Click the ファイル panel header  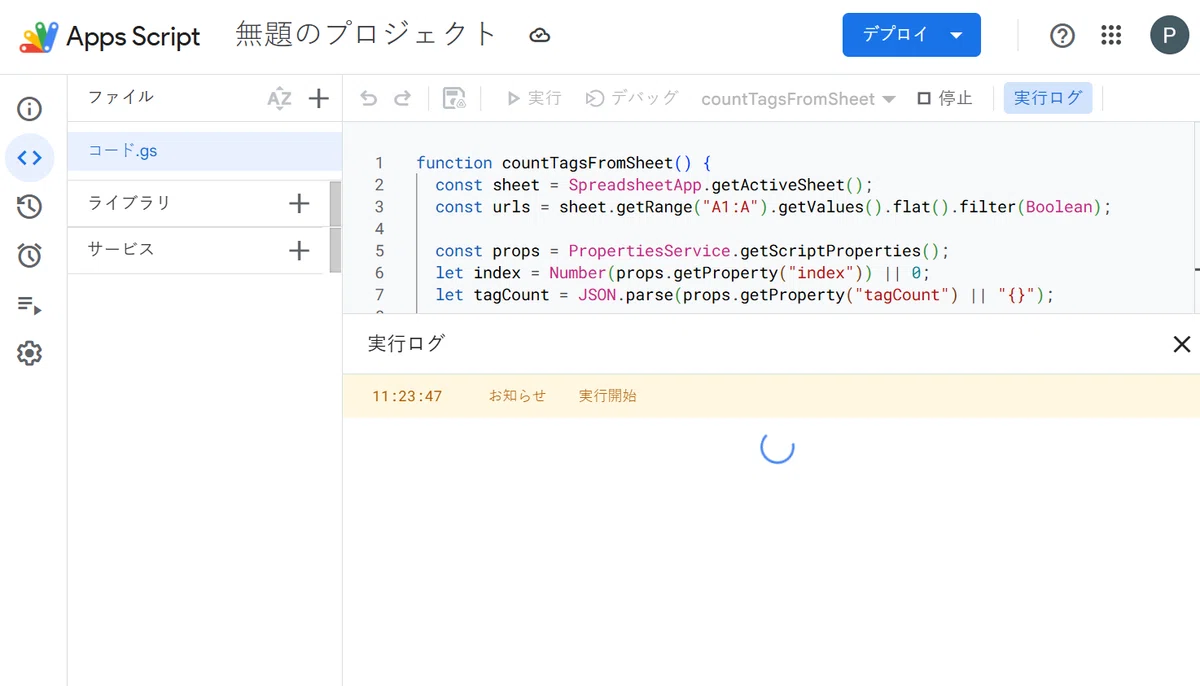click(x=121, y=97)
